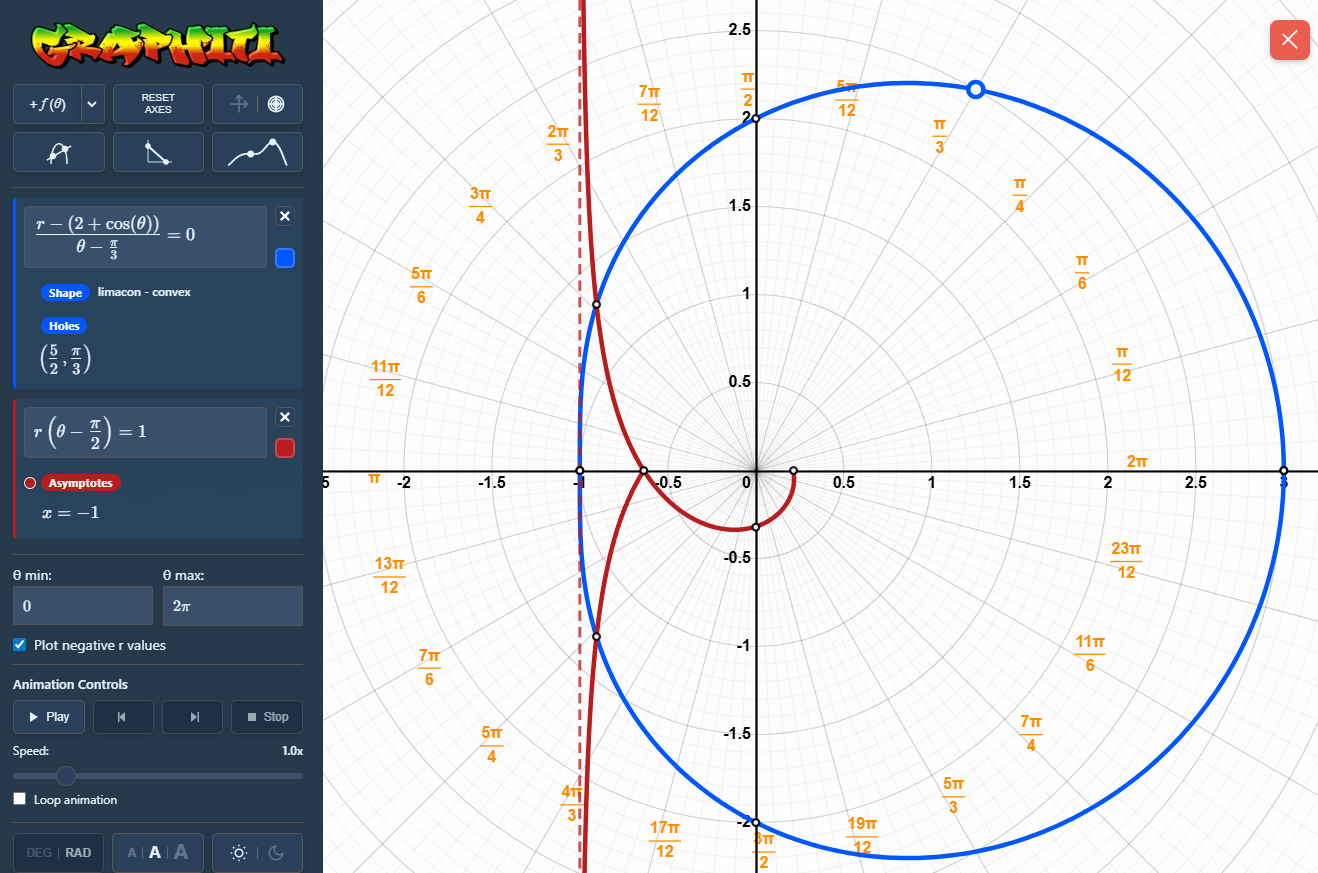Screen dimensions: 1318x873
Task: Switch to light theme sun icon
Action: 238,853
